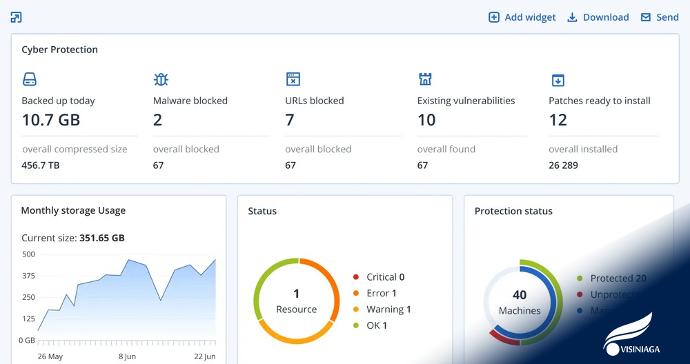Click the 1 Resource donut center
The height and width of the screenshot is (364, 690).
tap(296, 301)
